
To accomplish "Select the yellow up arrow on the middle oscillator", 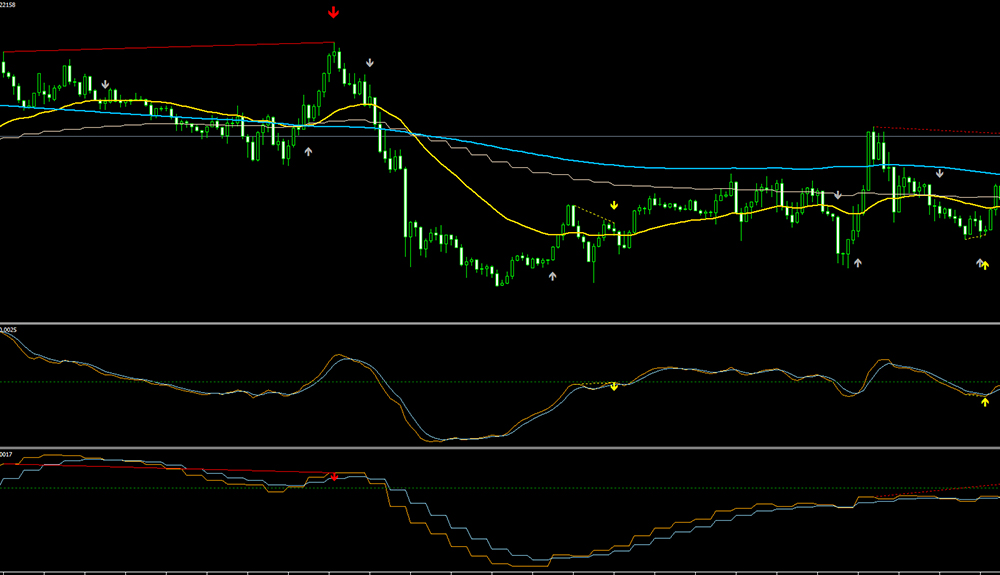I will pos(985,402).
